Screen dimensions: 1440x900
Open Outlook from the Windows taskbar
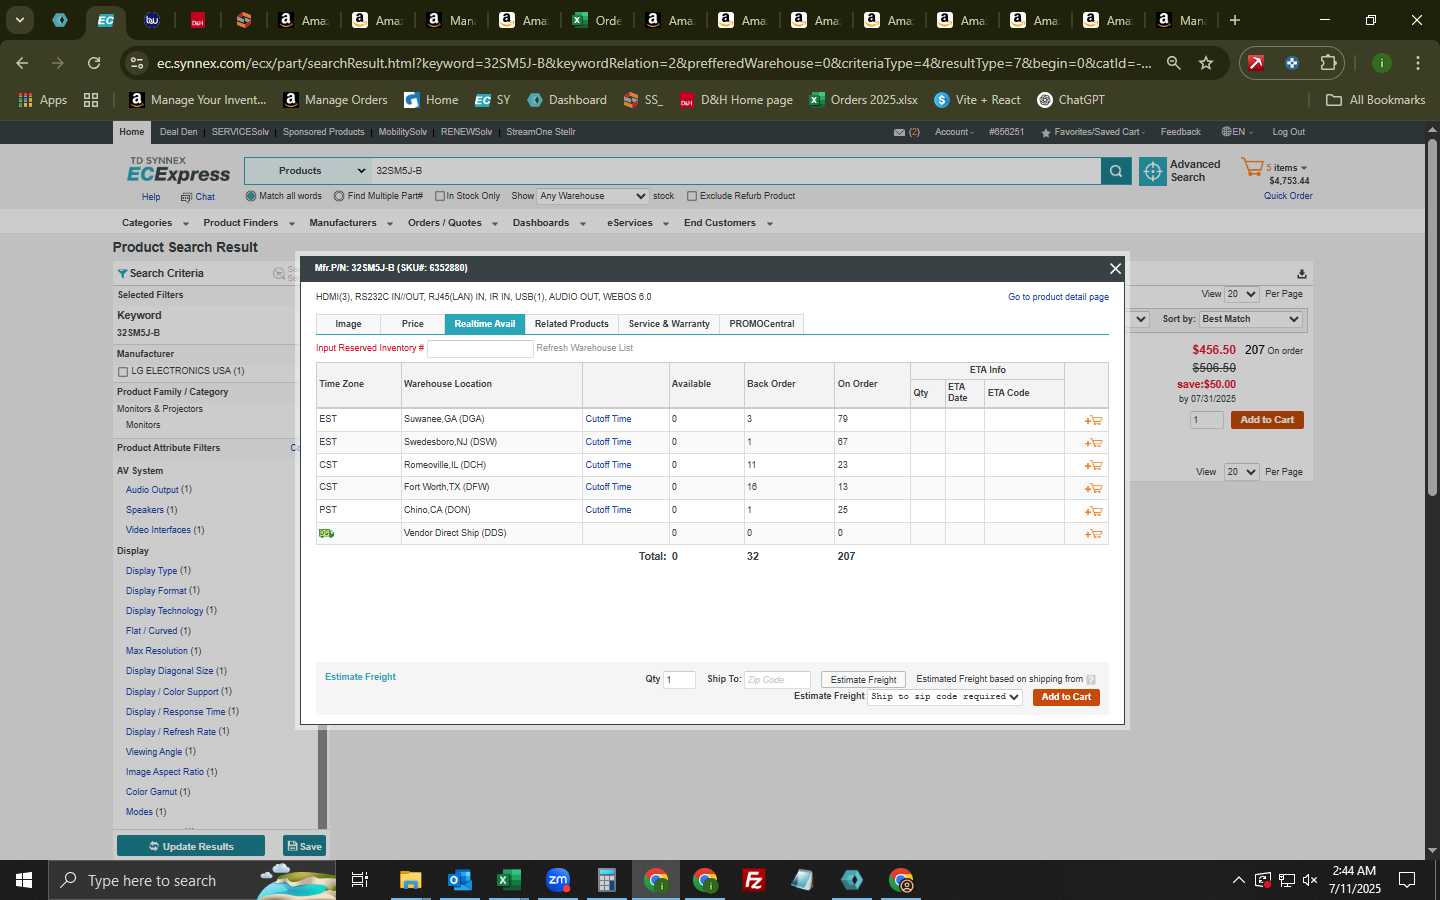(460, 880)
